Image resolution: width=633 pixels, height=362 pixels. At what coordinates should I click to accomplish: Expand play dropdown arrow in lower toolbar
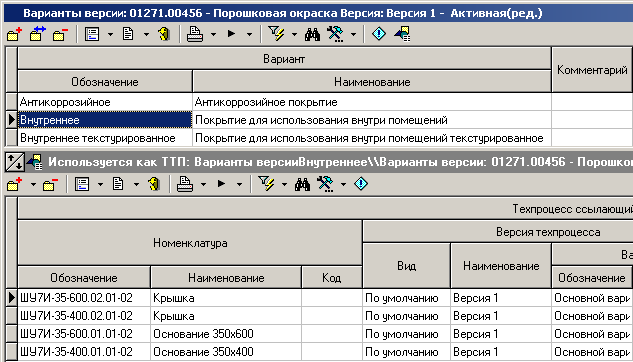(x=239, y=185)
